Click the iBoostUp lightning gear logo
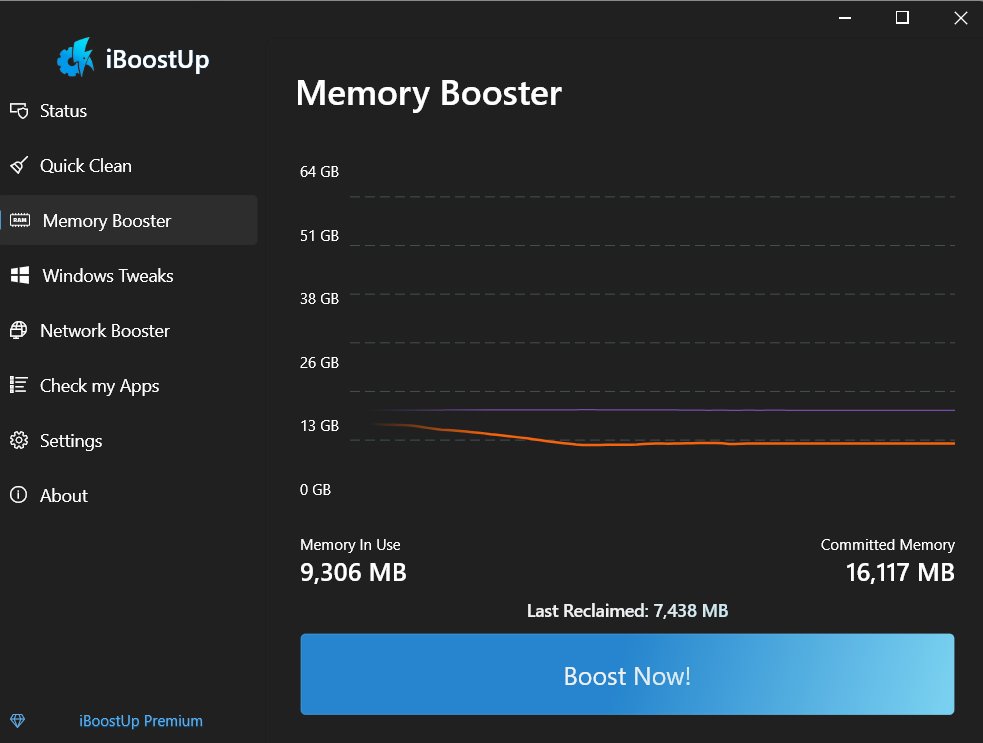This screenshot has width=983, height=743. click(75, 57)
